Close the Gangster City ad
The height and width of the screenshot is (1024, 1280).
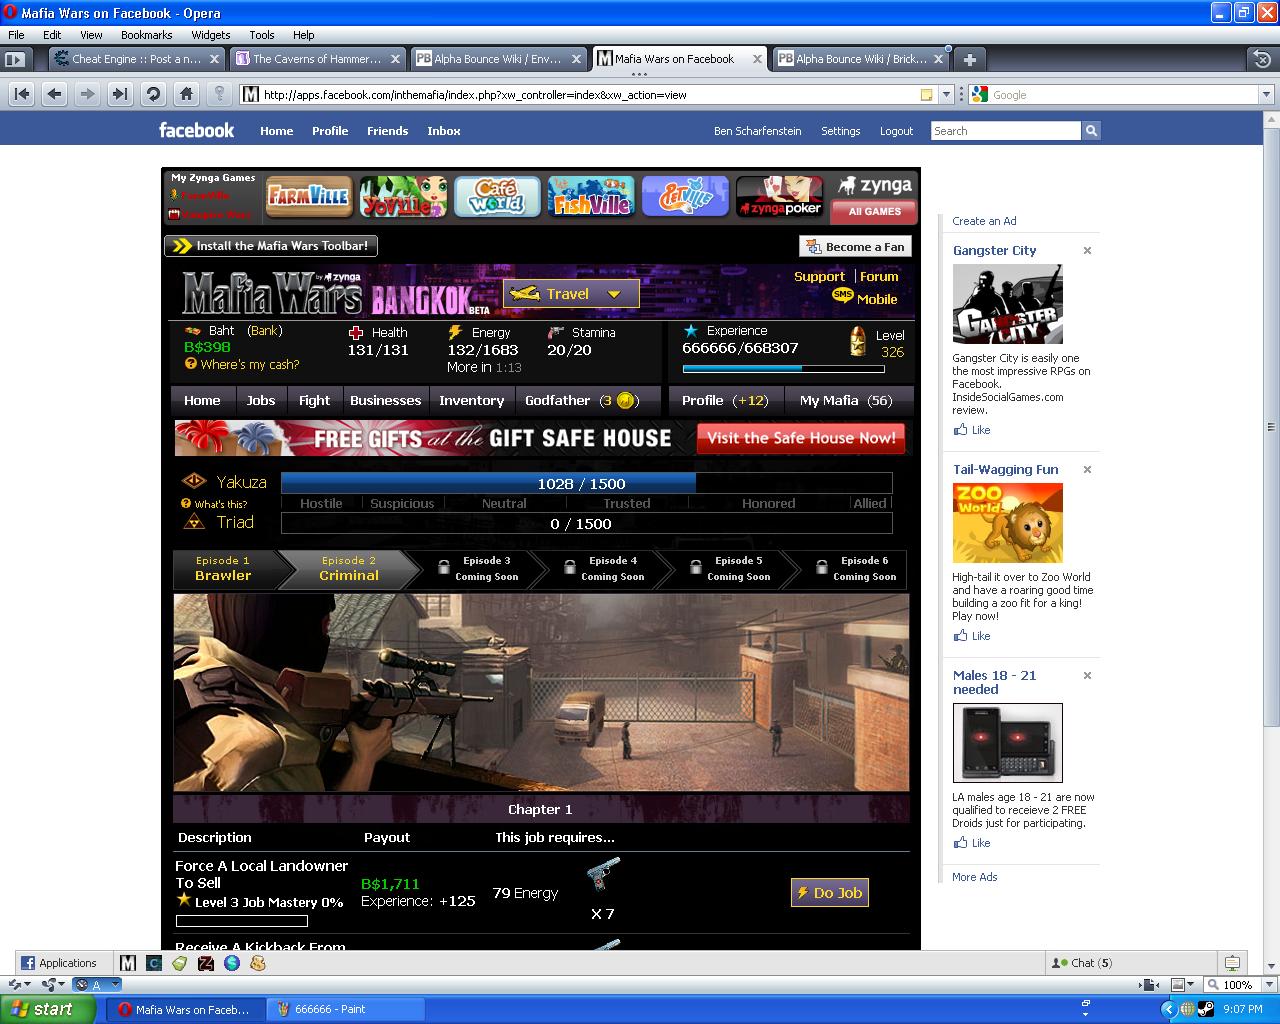1087,251
